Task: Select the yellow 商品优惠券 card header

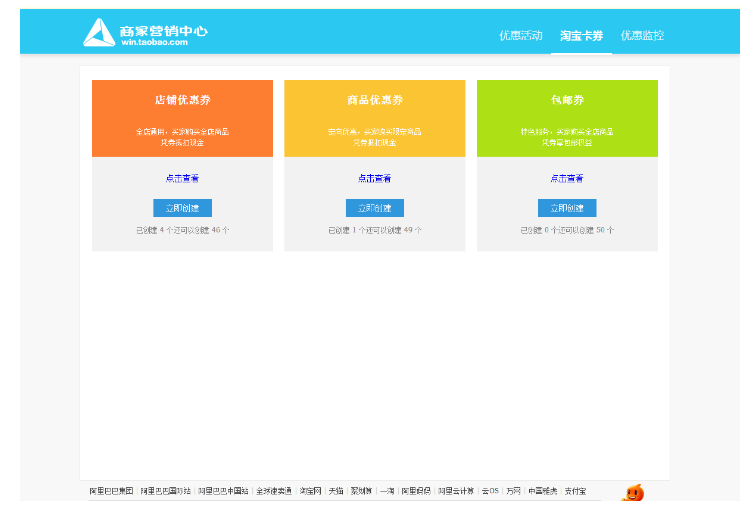Action: [x=375, y=118]
